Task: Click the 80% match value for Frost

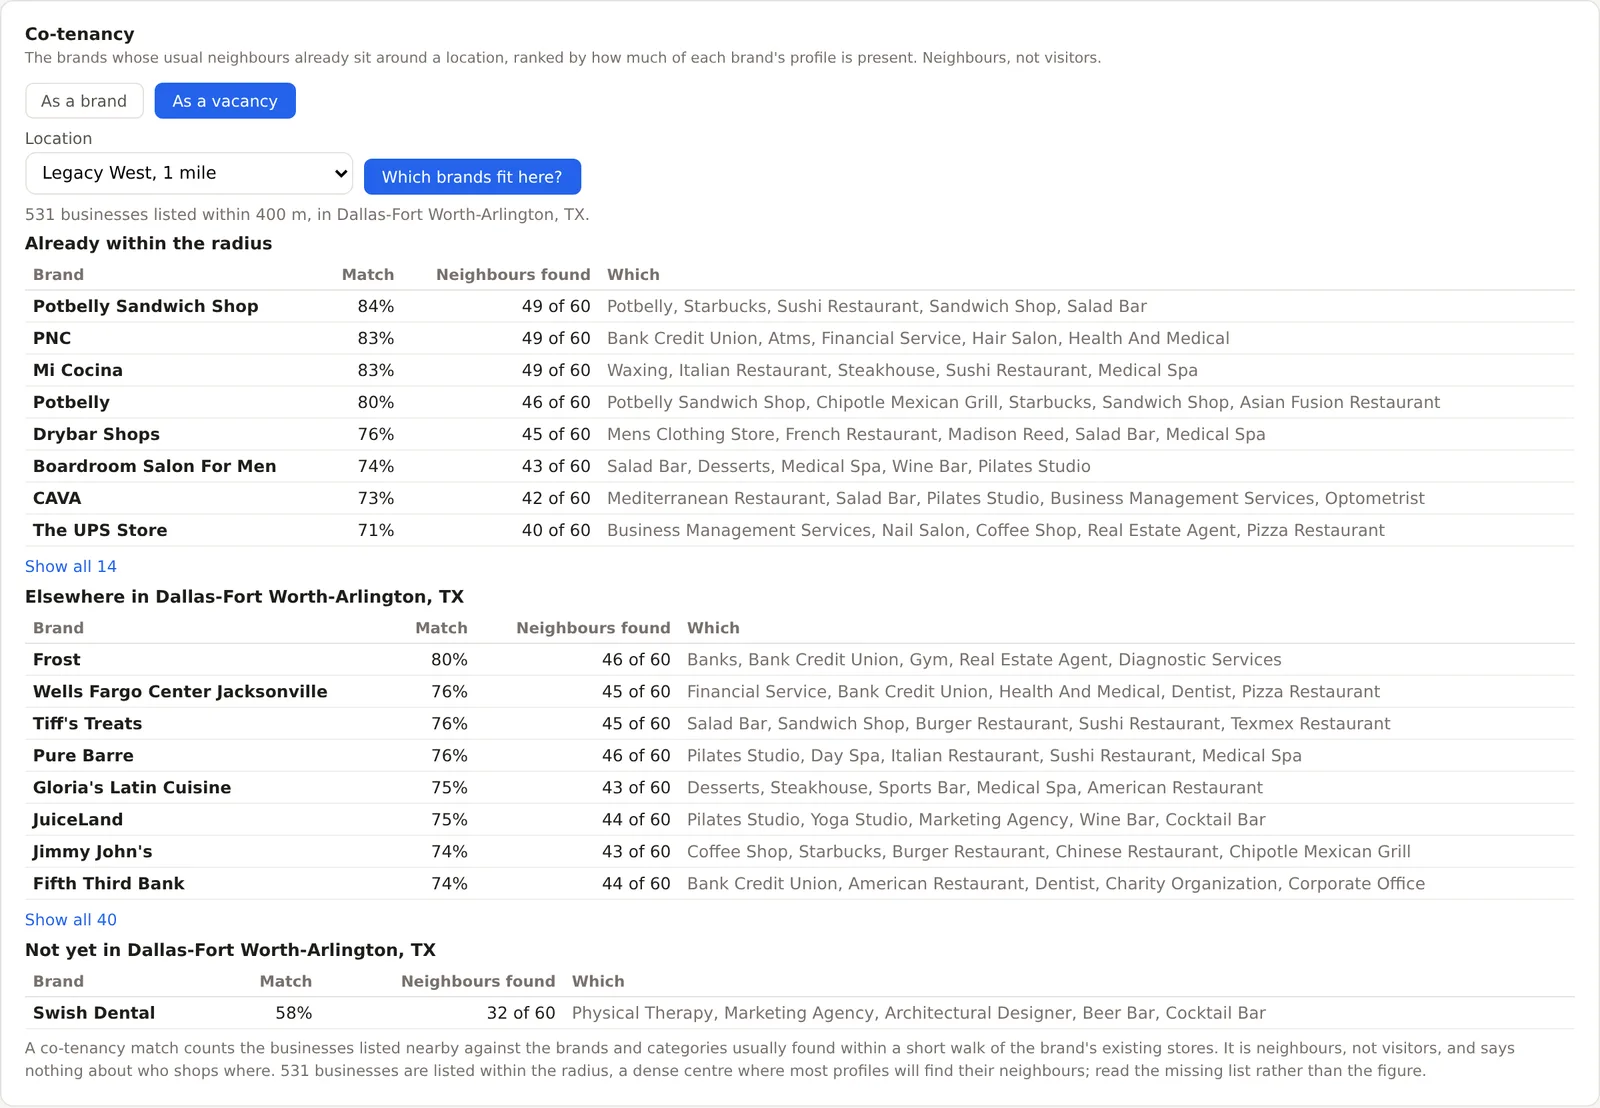Action: point(449,660)
